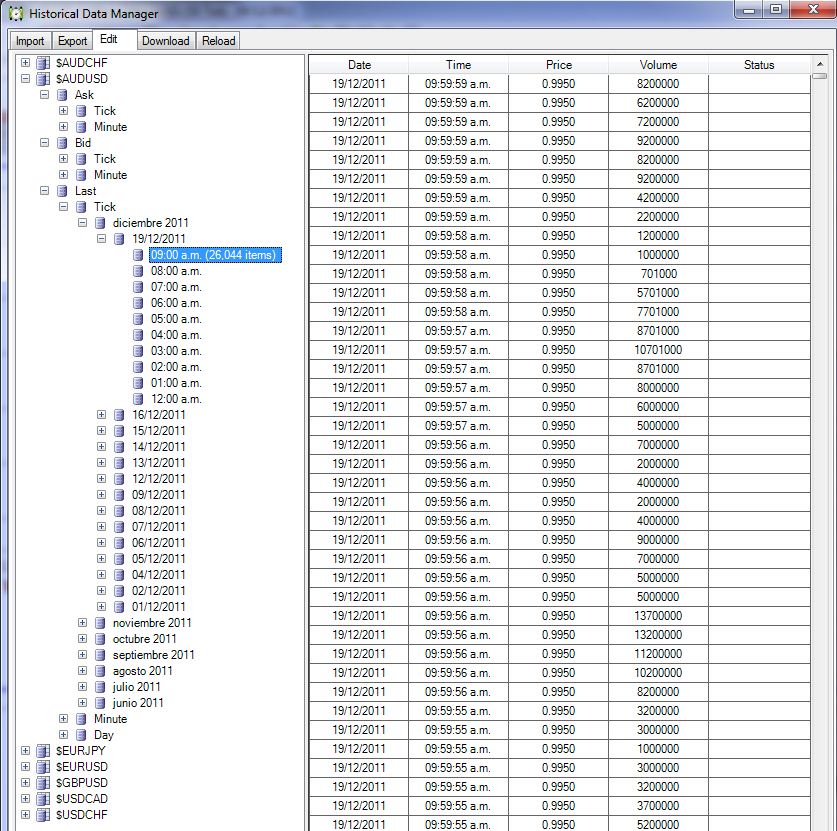Click the $AUDCHF instrument table icon
The height and width of the screenshot is (831, 837).
point(43,63)
